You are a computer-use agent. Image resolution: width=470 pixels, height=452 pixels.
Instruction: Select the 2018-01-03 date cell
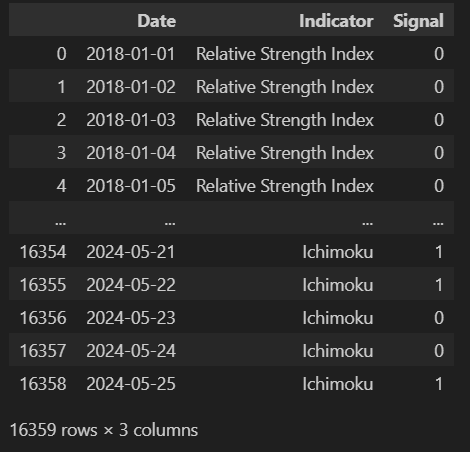click(x=131, y=120)
